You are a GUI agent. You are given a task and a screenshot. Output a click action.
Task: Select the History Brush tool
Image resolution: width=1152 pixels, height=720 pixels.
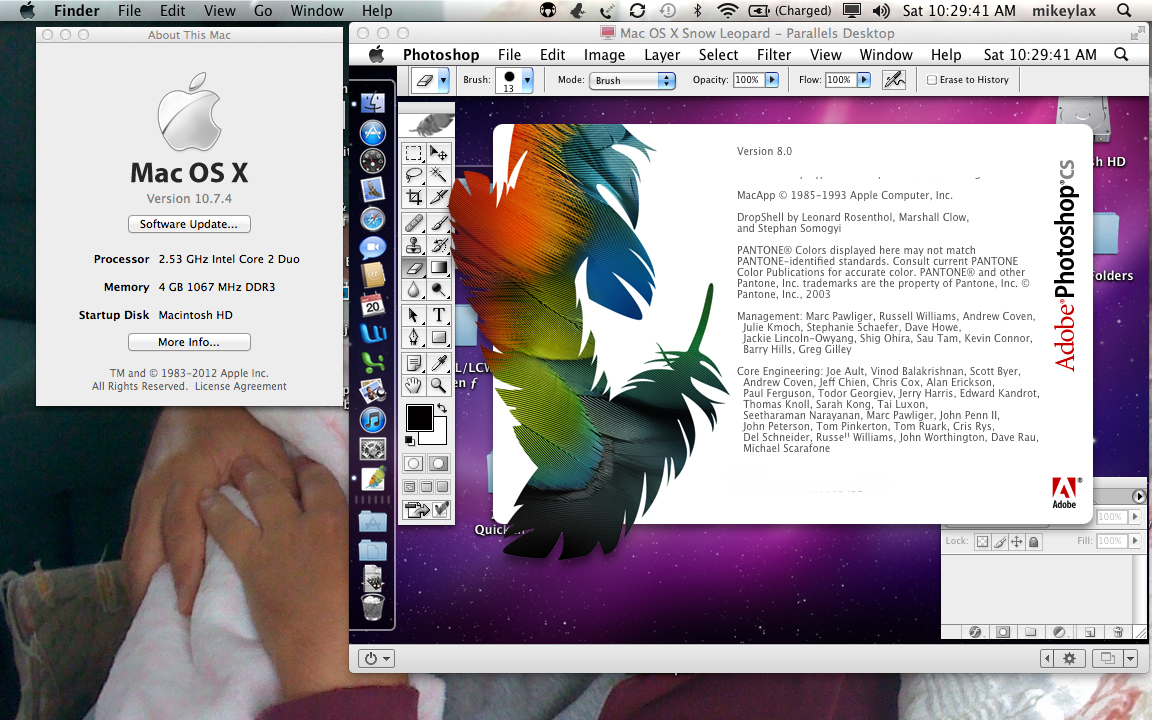point(439,245)
